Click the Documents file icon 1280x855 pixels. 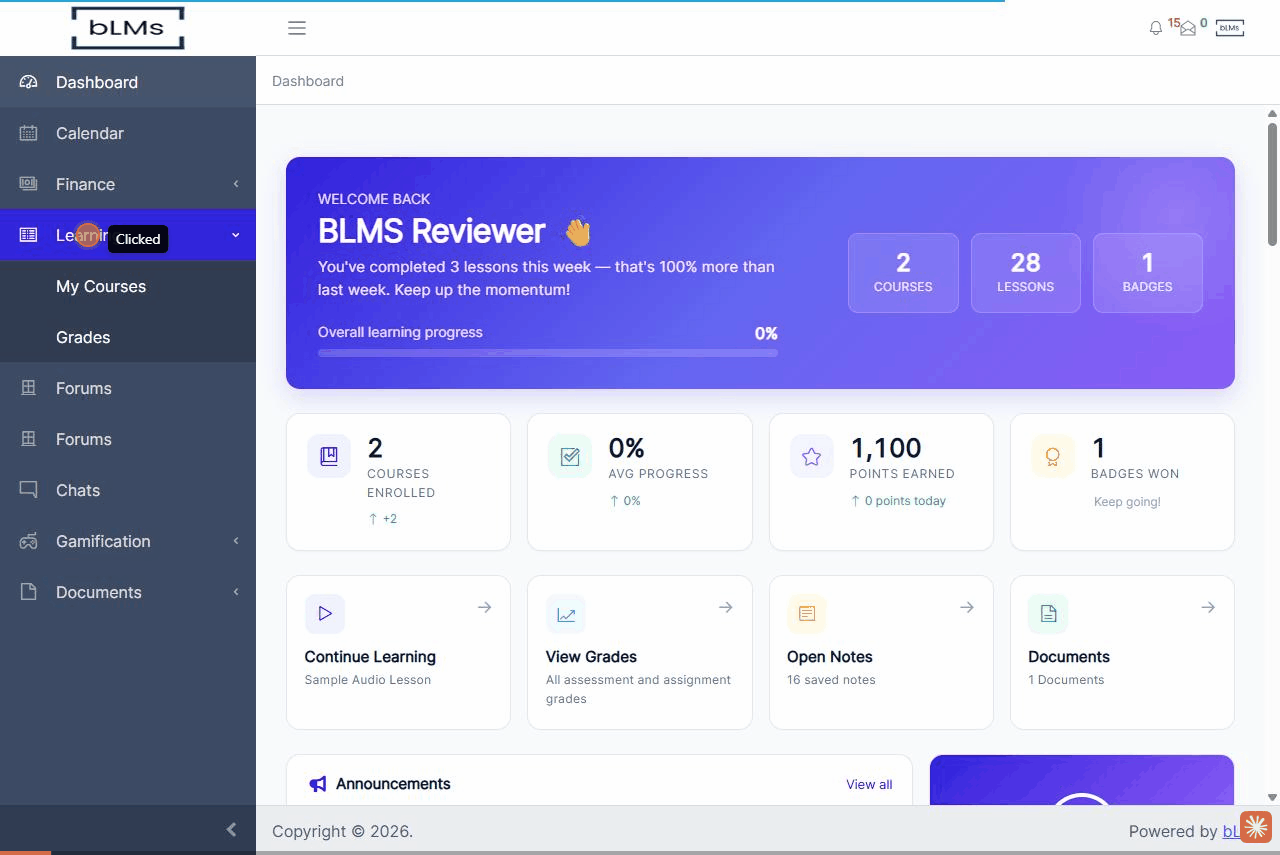point(28,592)
